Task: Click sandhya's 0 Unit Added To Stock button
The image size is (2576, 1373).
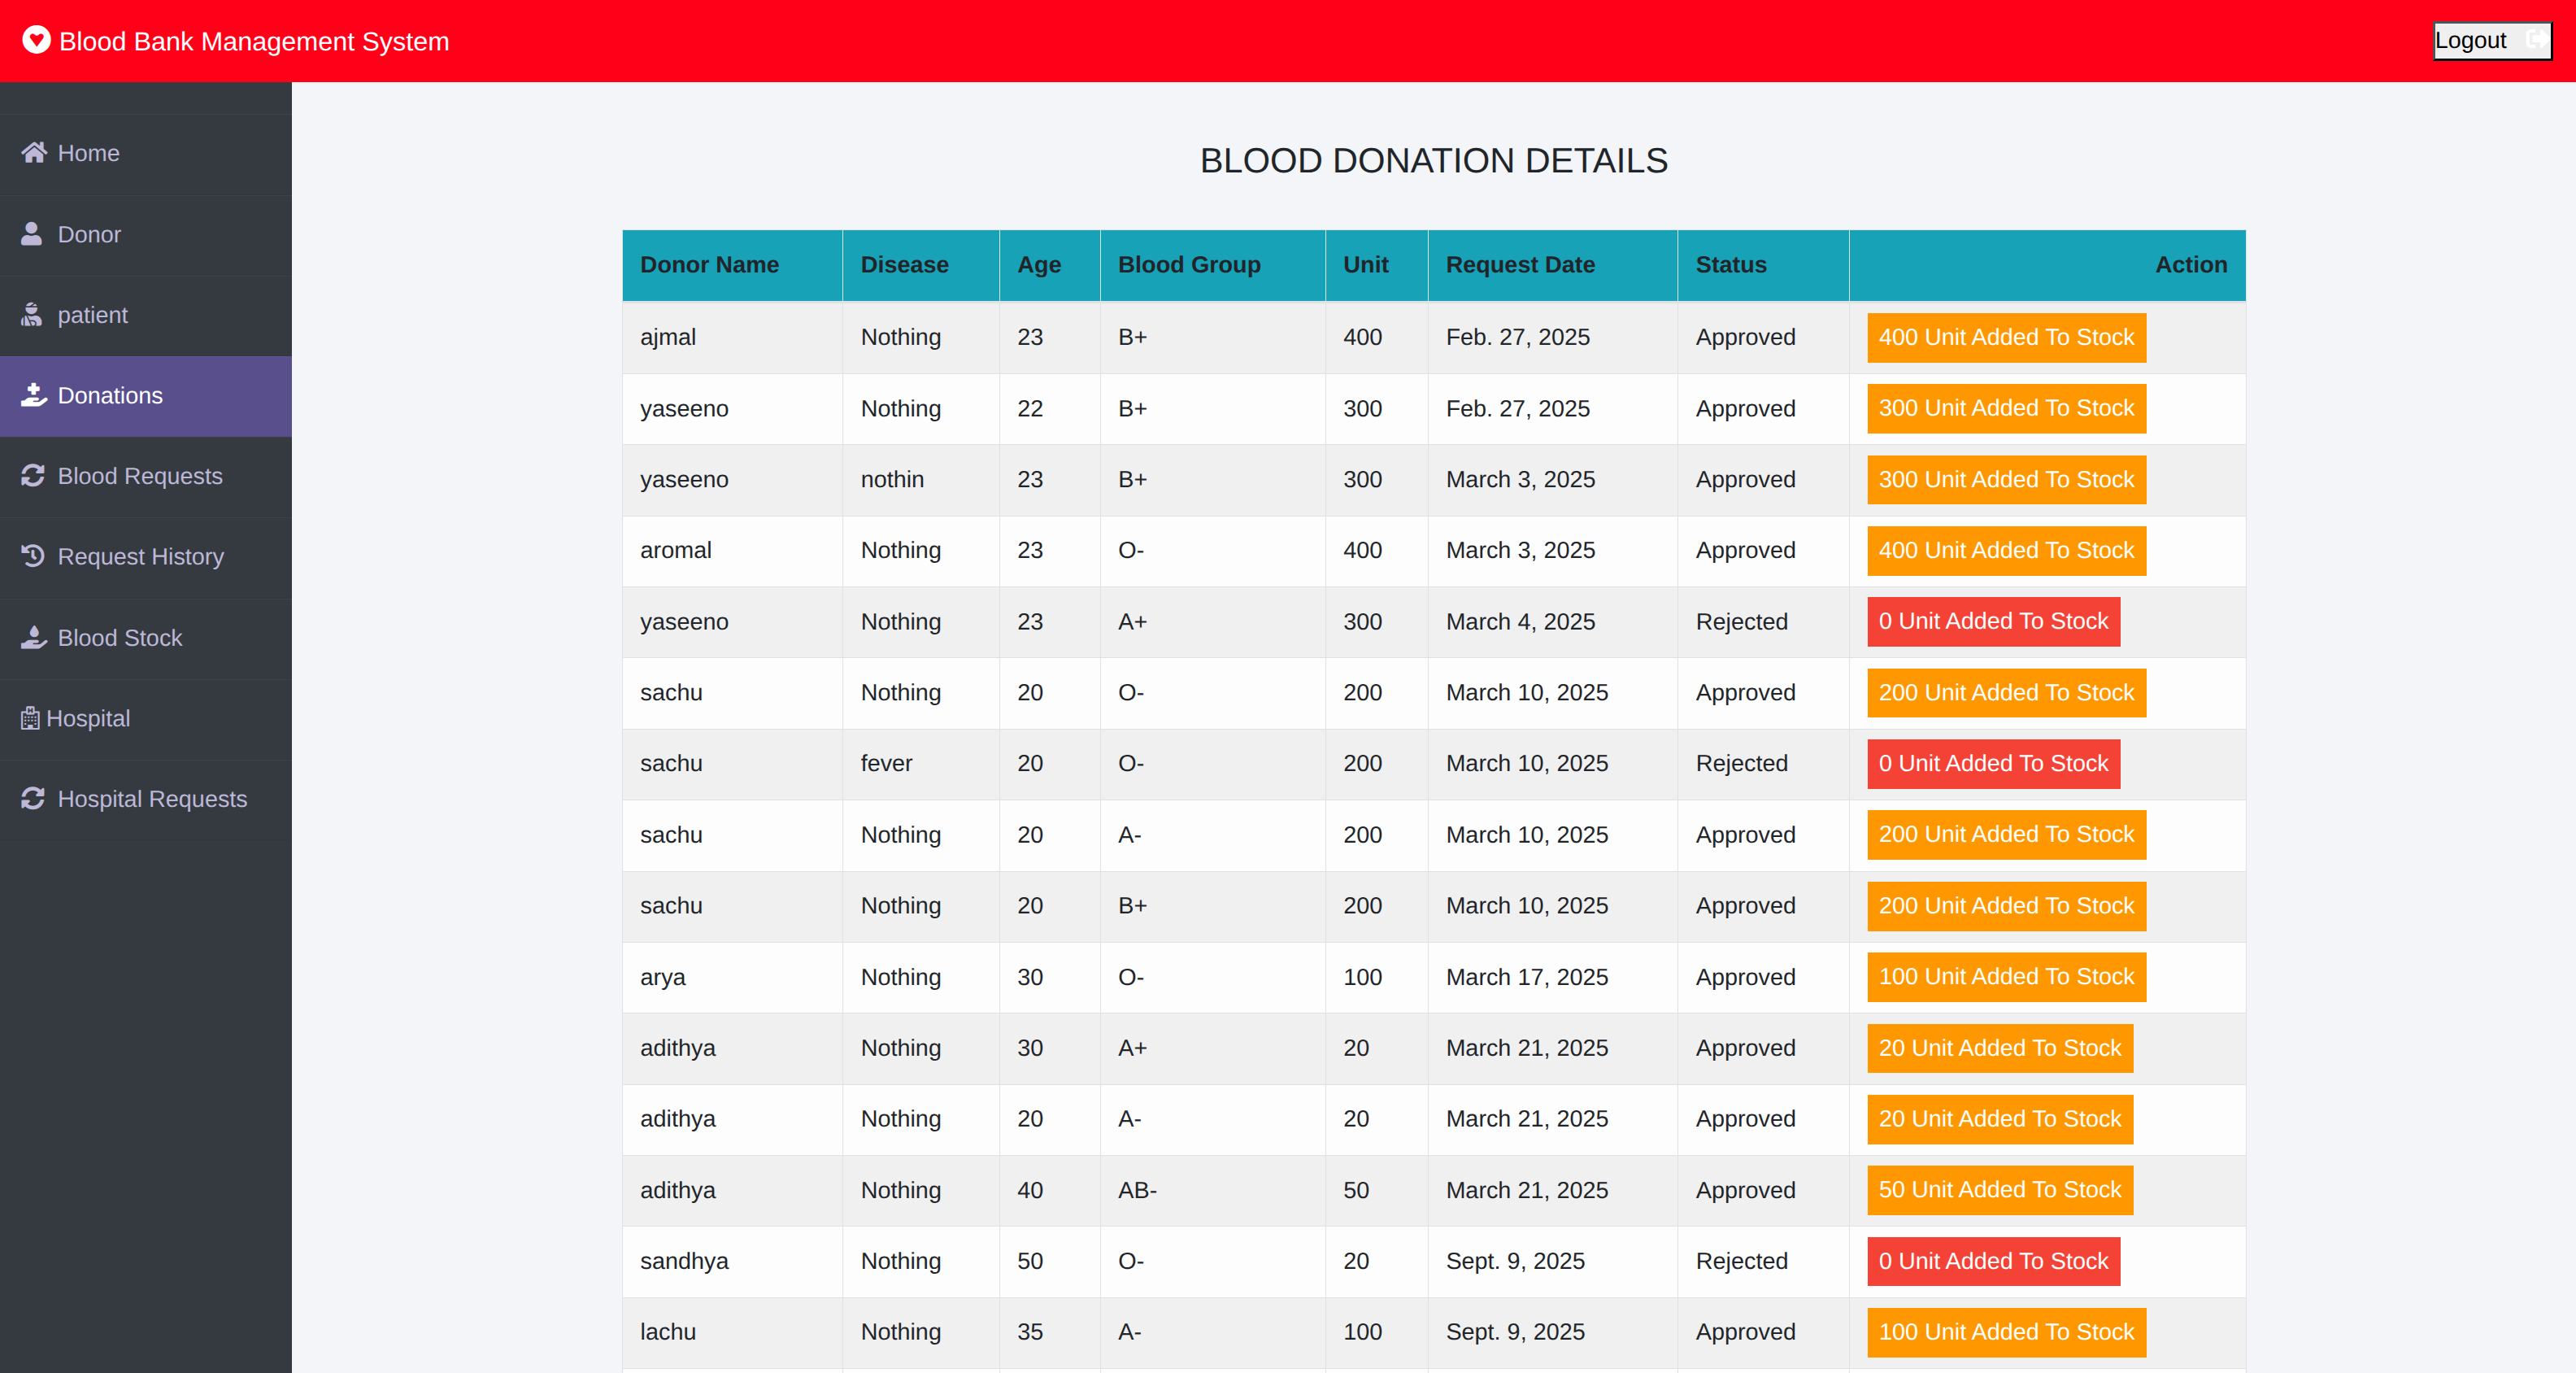Action: coord(1993,1261)
